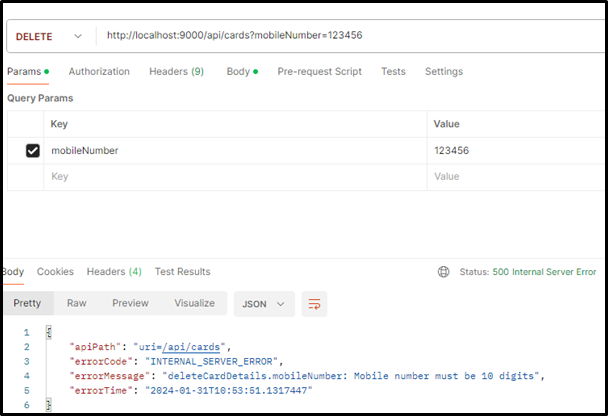Uncheck the mobileNumber query param checkbox
Image resolution: width=608 pixels, height=416 pixels.
point(32,151)
